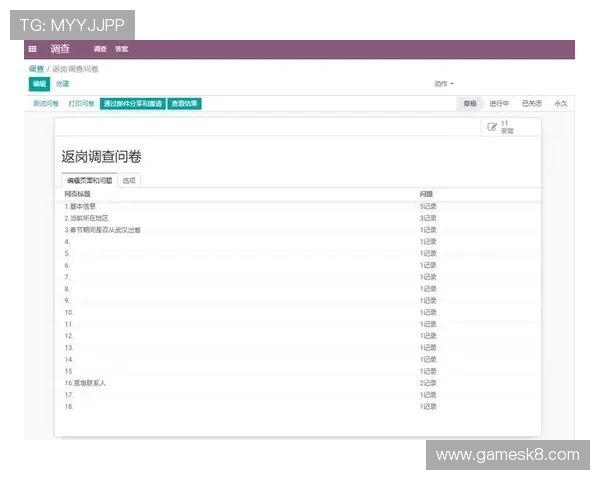
Task: Select the 已关闭 status stage
Action: click(532, 103)
